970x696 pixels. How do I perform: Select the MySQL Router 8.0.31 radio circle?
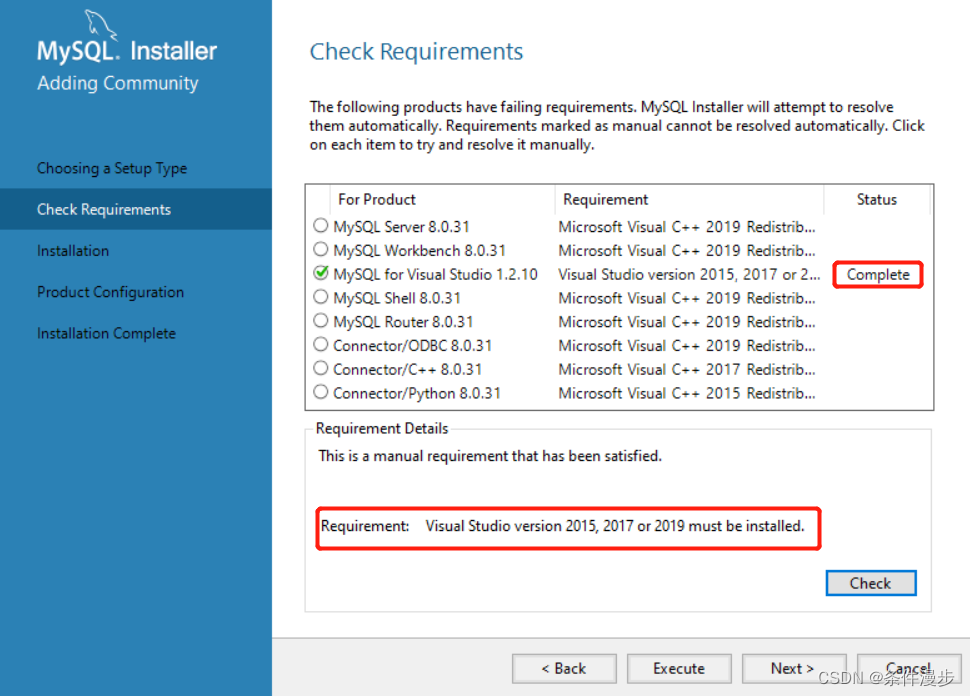(x=320, y=320)
